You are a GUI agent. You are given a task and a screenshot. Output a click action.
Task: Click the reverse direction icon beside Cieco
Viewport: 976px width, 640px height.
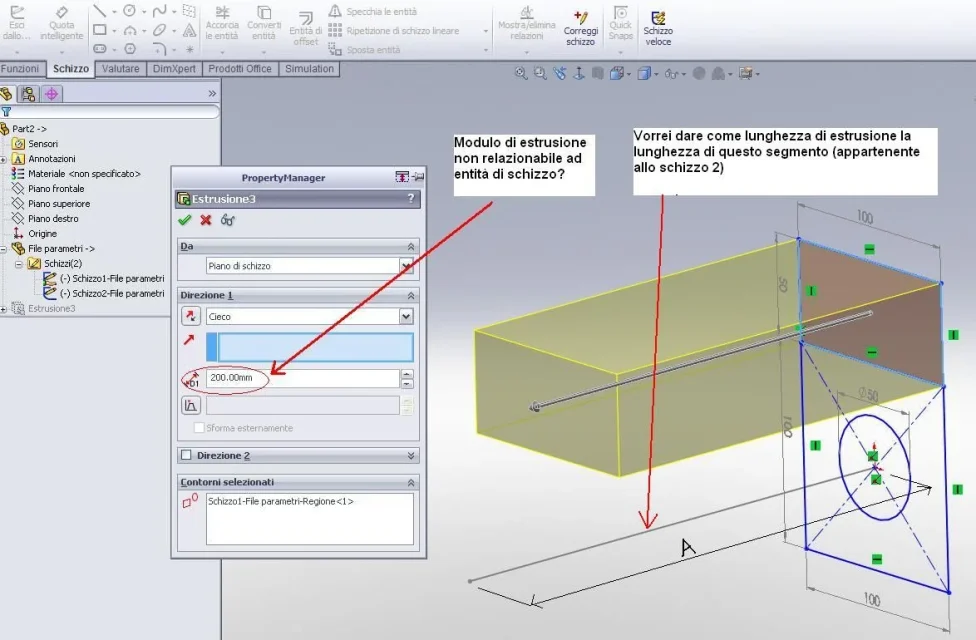click(190, 316)
